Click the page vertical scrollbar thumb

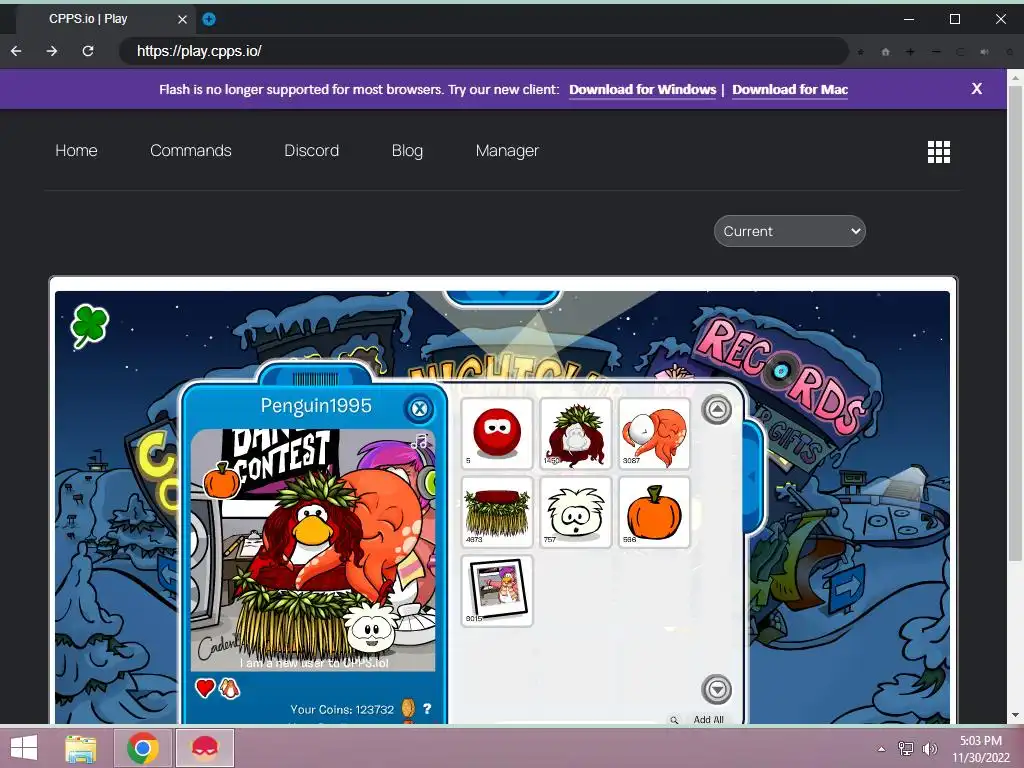click(x=1015, y=323)
